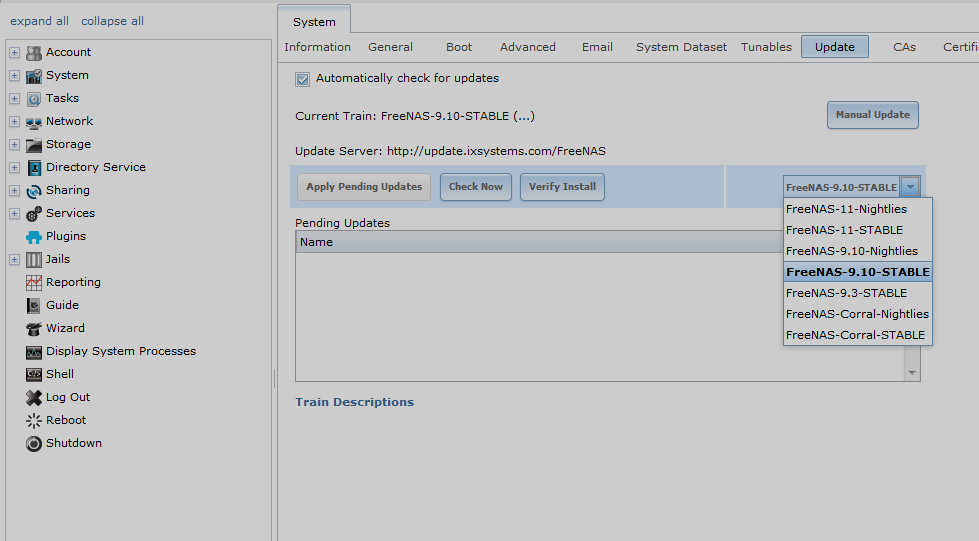The width and height of the screenshot is (979, 541).
Task: Click the Network icon
Action: point(34,122)
